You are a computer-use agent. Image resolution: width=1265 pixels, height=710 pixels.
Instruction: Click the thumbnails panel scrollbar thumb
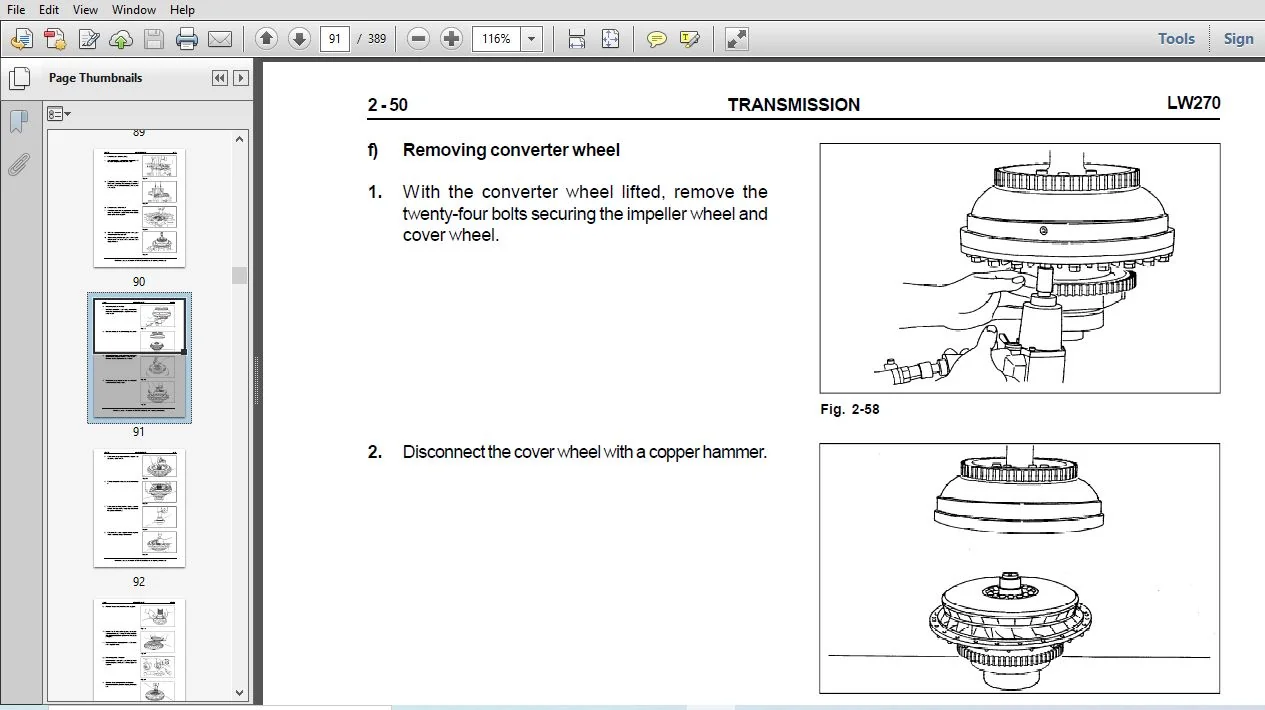point(239,275)
